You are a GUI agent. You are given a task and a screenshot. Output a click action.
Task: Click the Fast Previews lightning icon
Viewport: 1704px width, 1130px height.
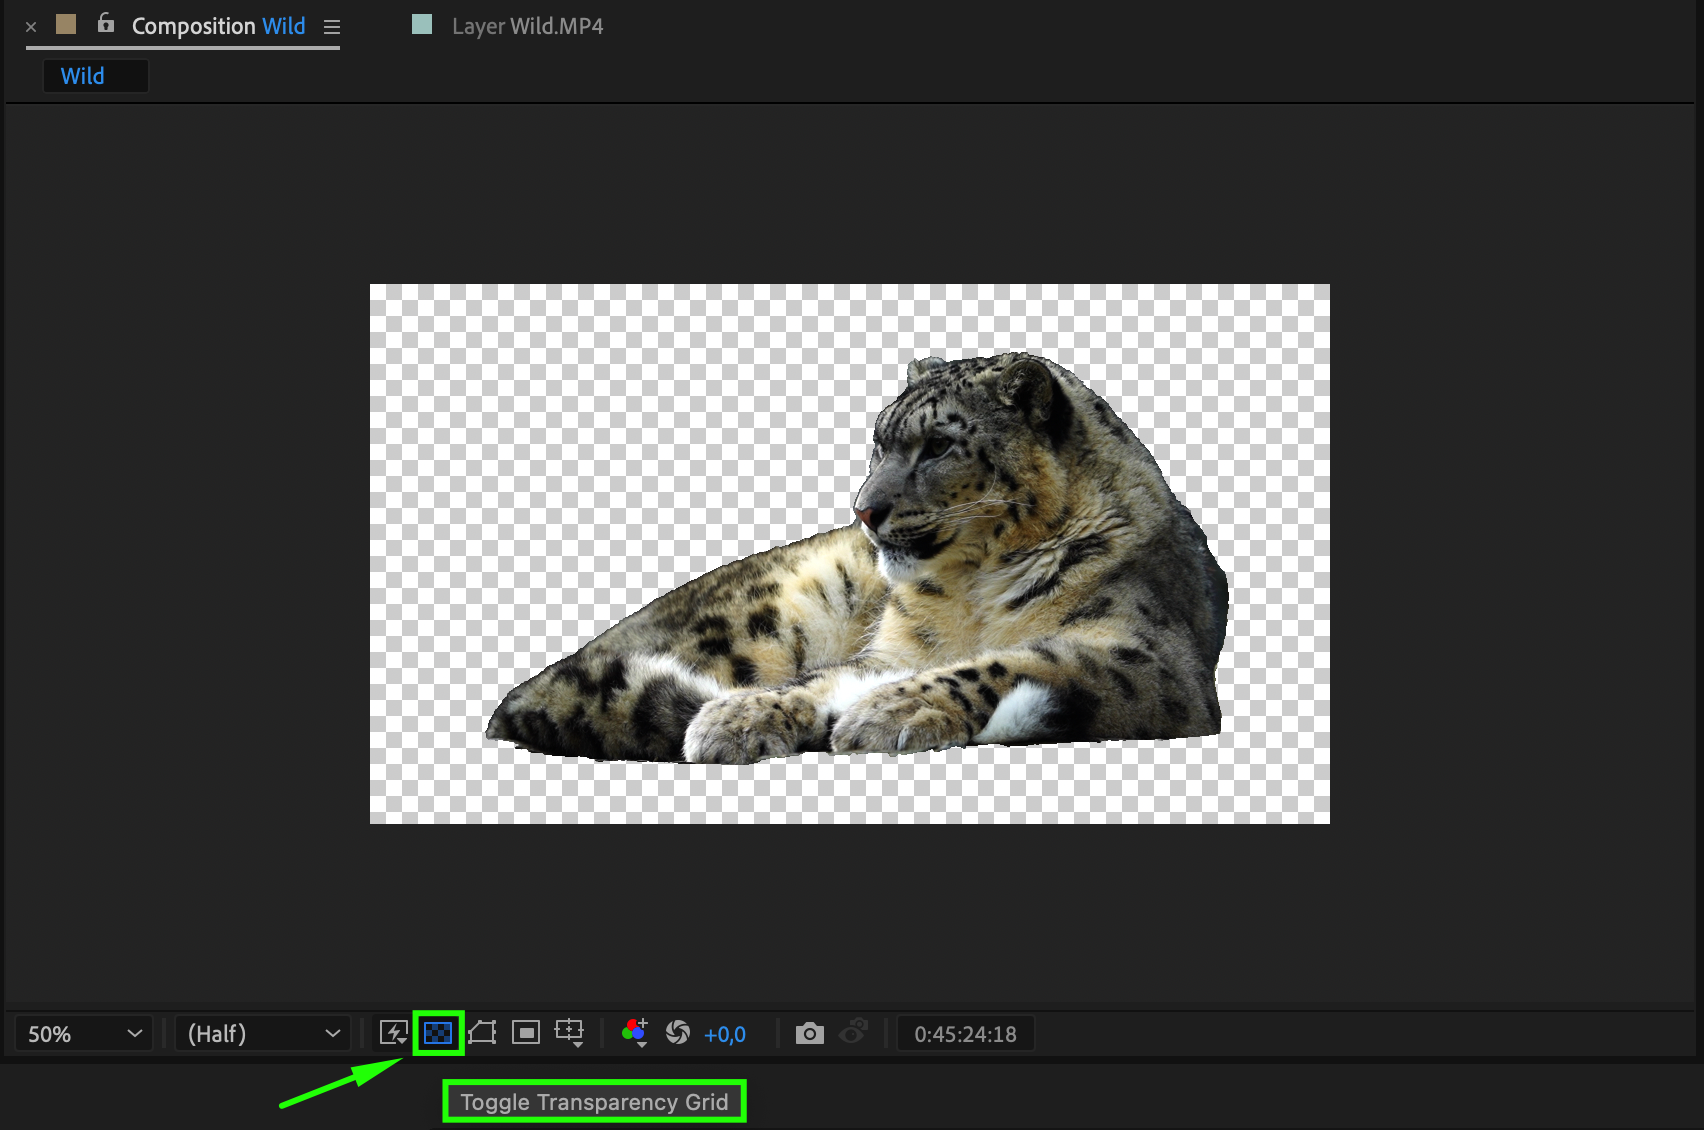[x=394, y=1033]
